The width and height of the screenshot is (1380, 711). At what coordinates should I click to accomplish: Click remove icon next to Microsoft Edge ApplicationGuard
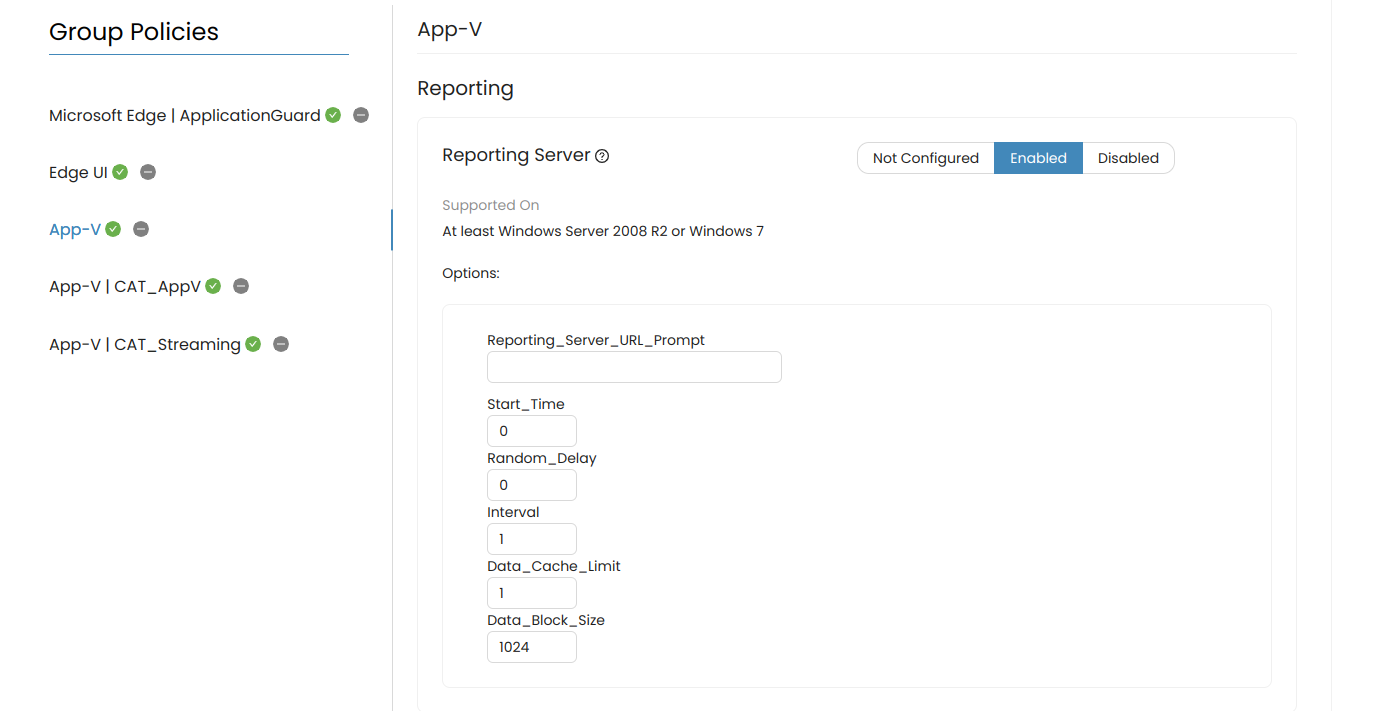pos(361,115)
